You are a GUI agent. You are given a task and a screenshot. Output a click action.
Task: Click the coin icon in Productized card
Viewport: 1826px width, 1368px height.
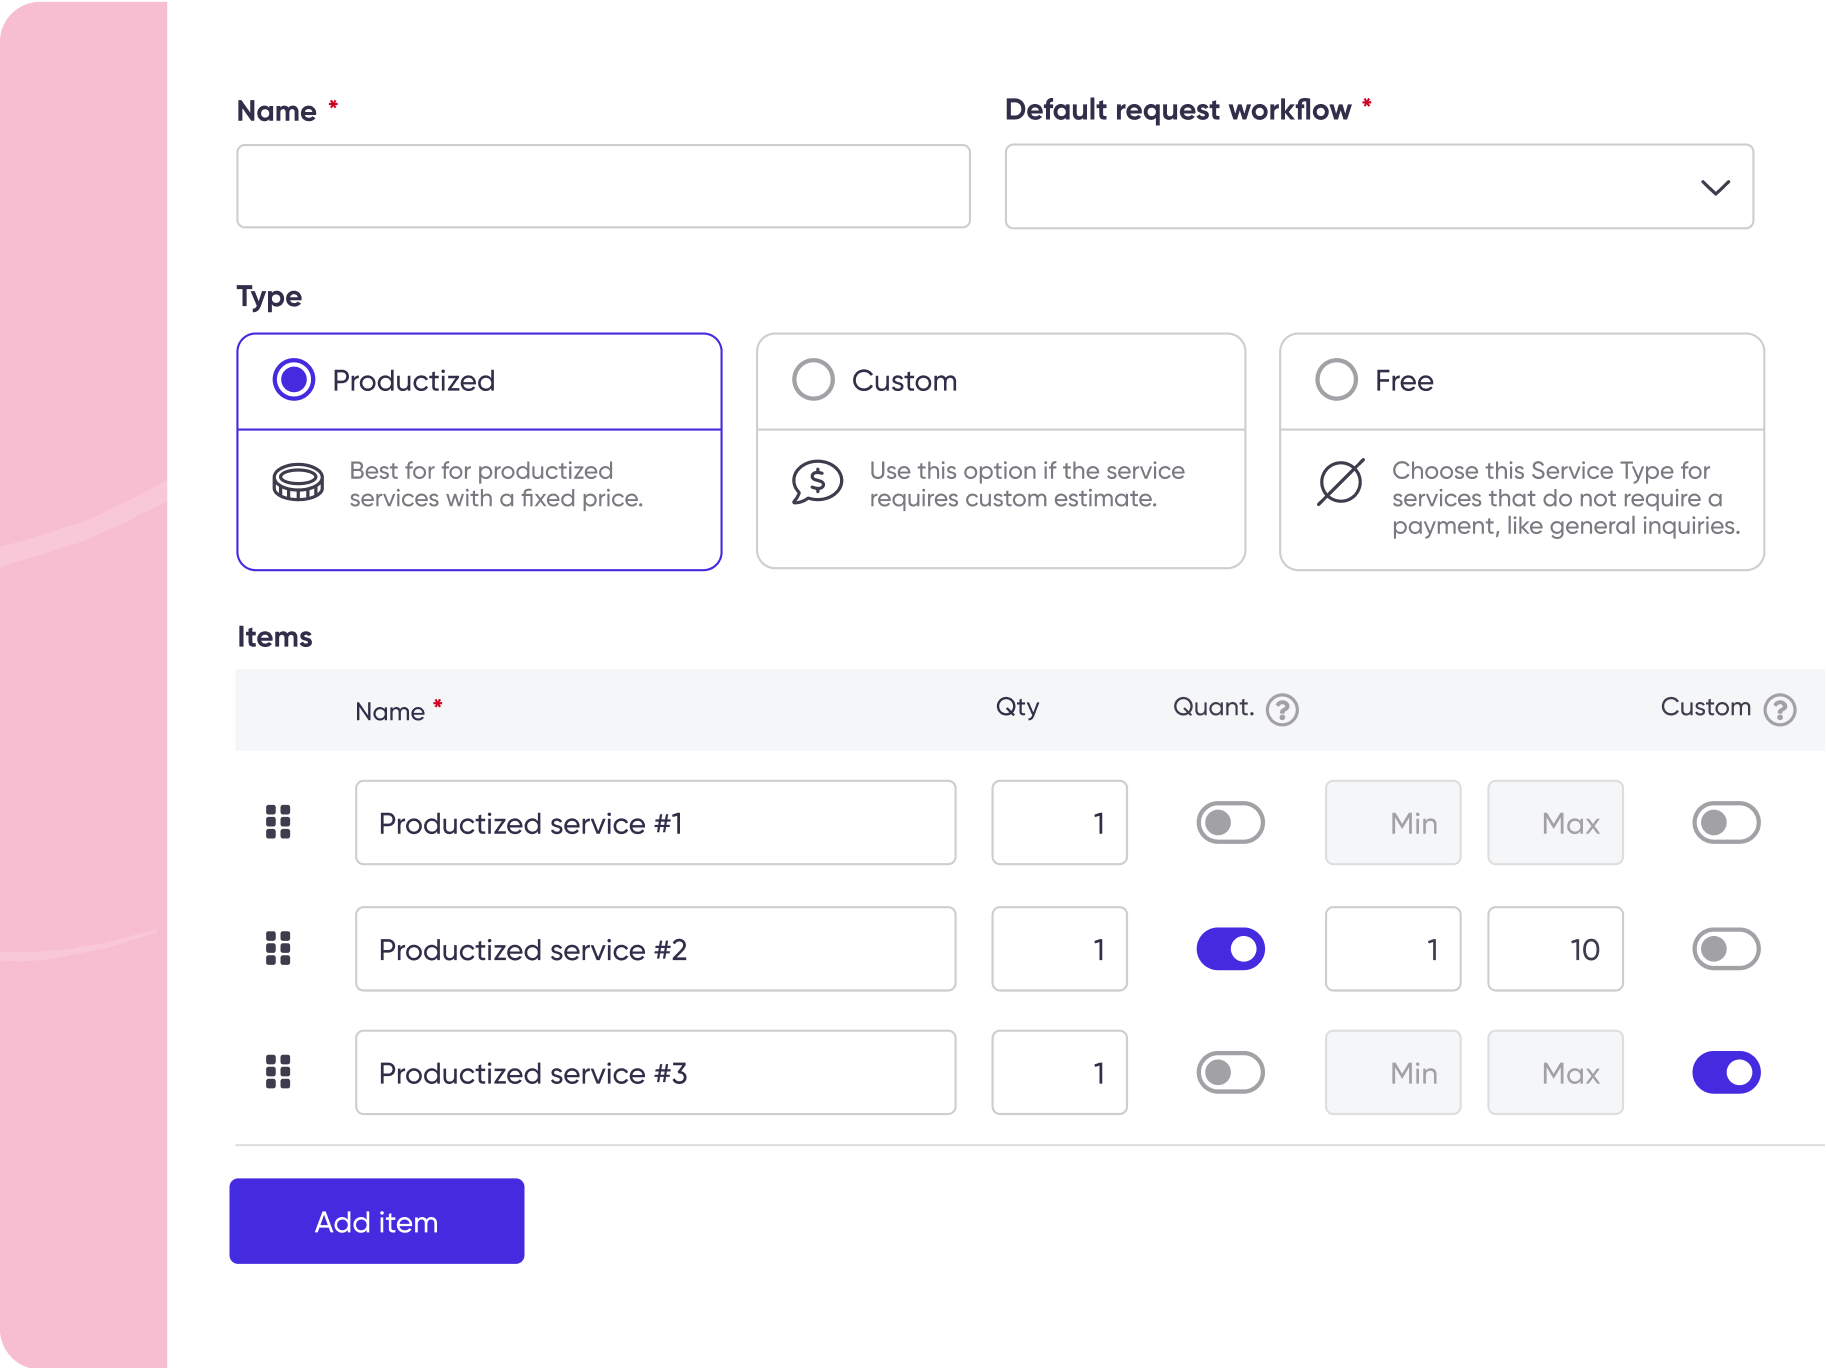tap(298, 483)
